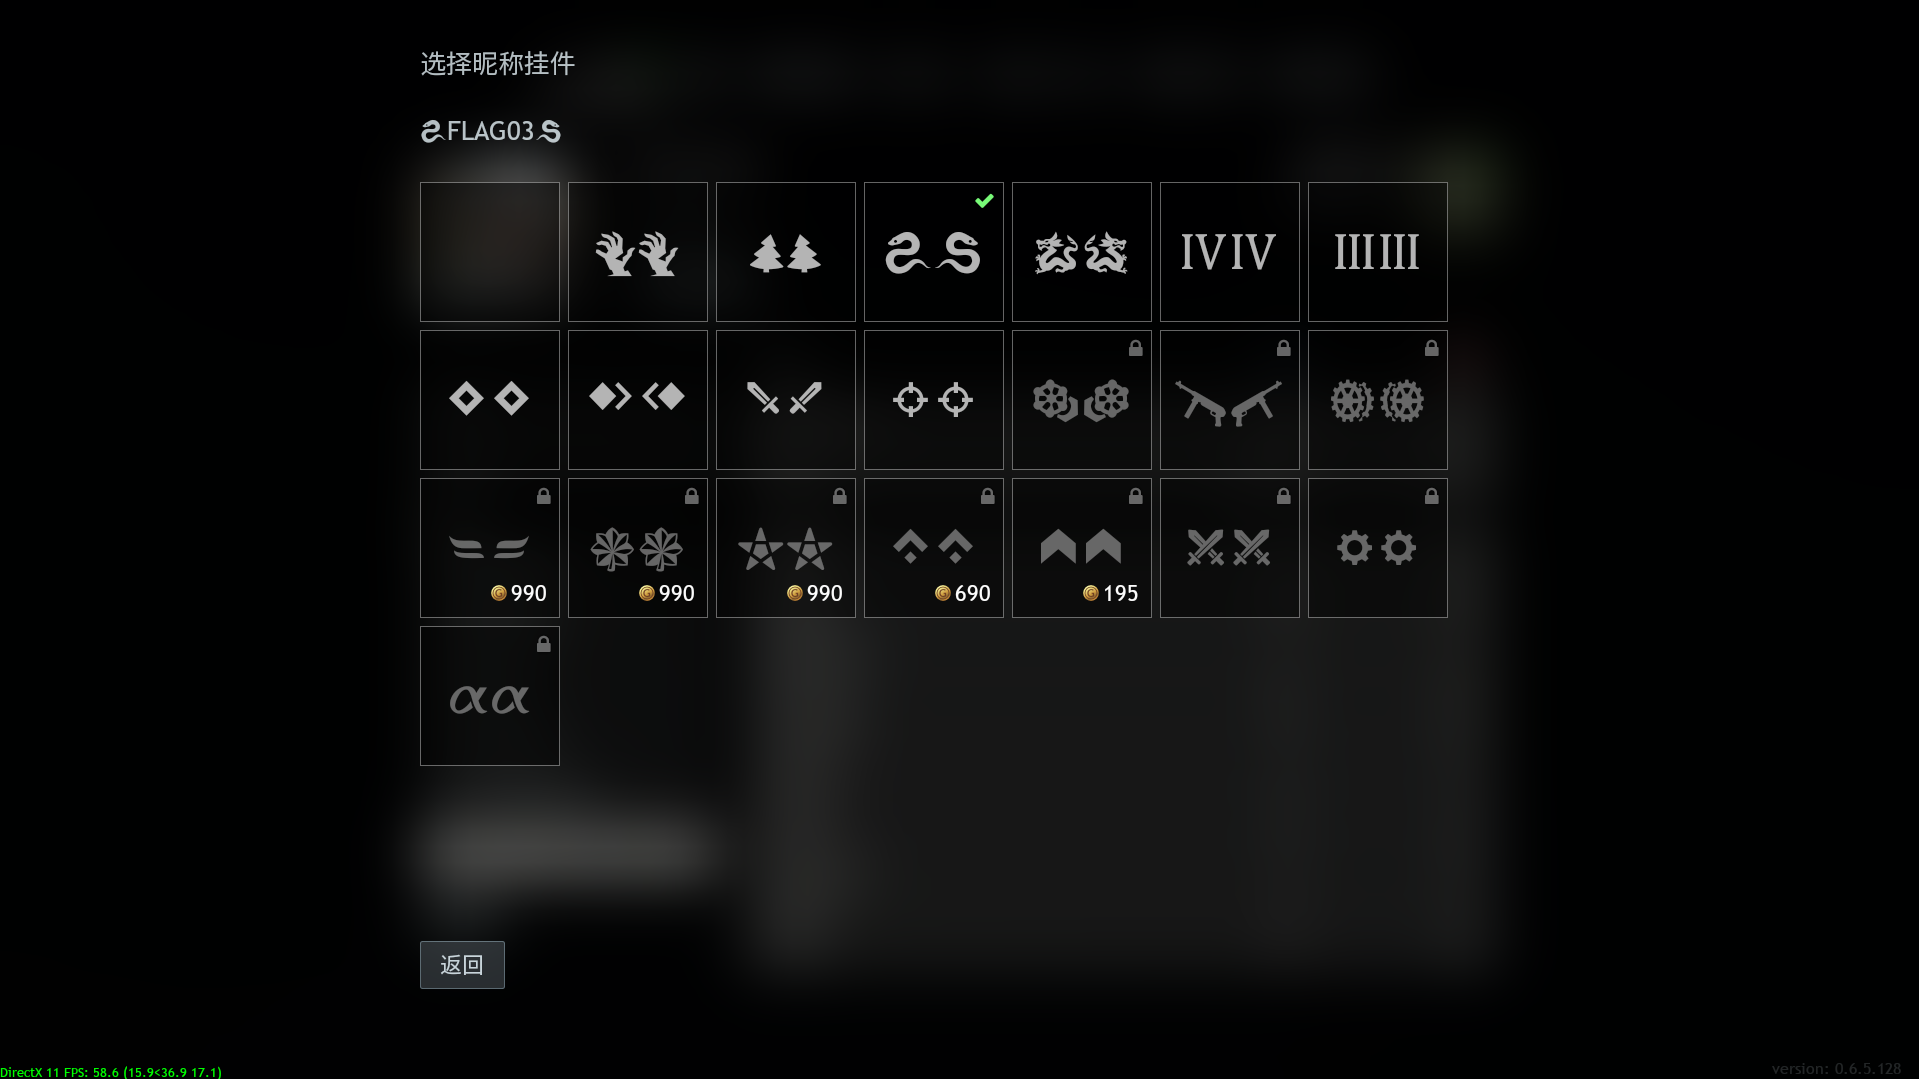Screen dimensions: 1919x1079
Task: Select the daggers decoration tile
Action: point(786,400)
